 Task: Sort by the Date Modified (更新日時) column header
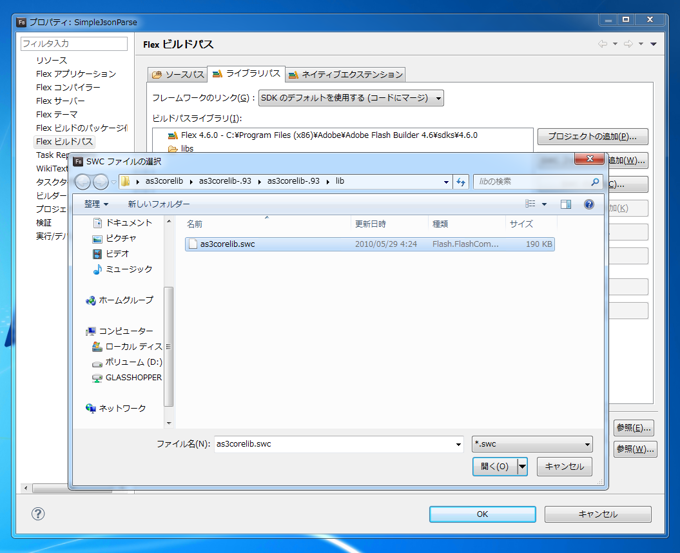(389, 224)
